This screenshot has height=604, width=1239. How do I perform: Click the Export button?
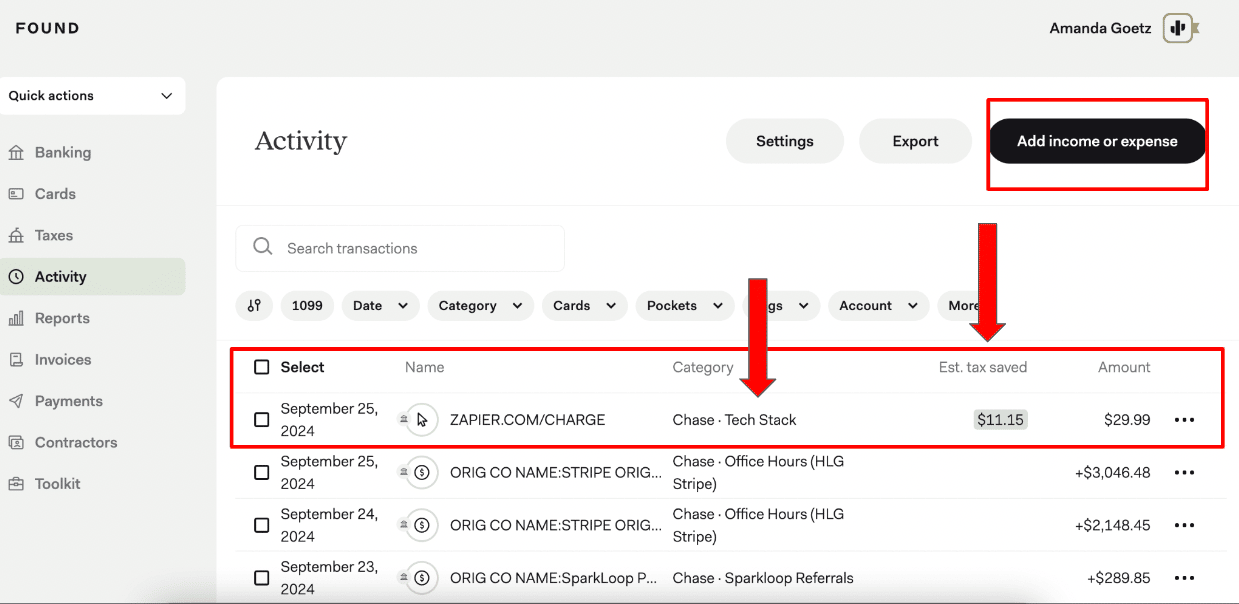[x=916, y=141]
